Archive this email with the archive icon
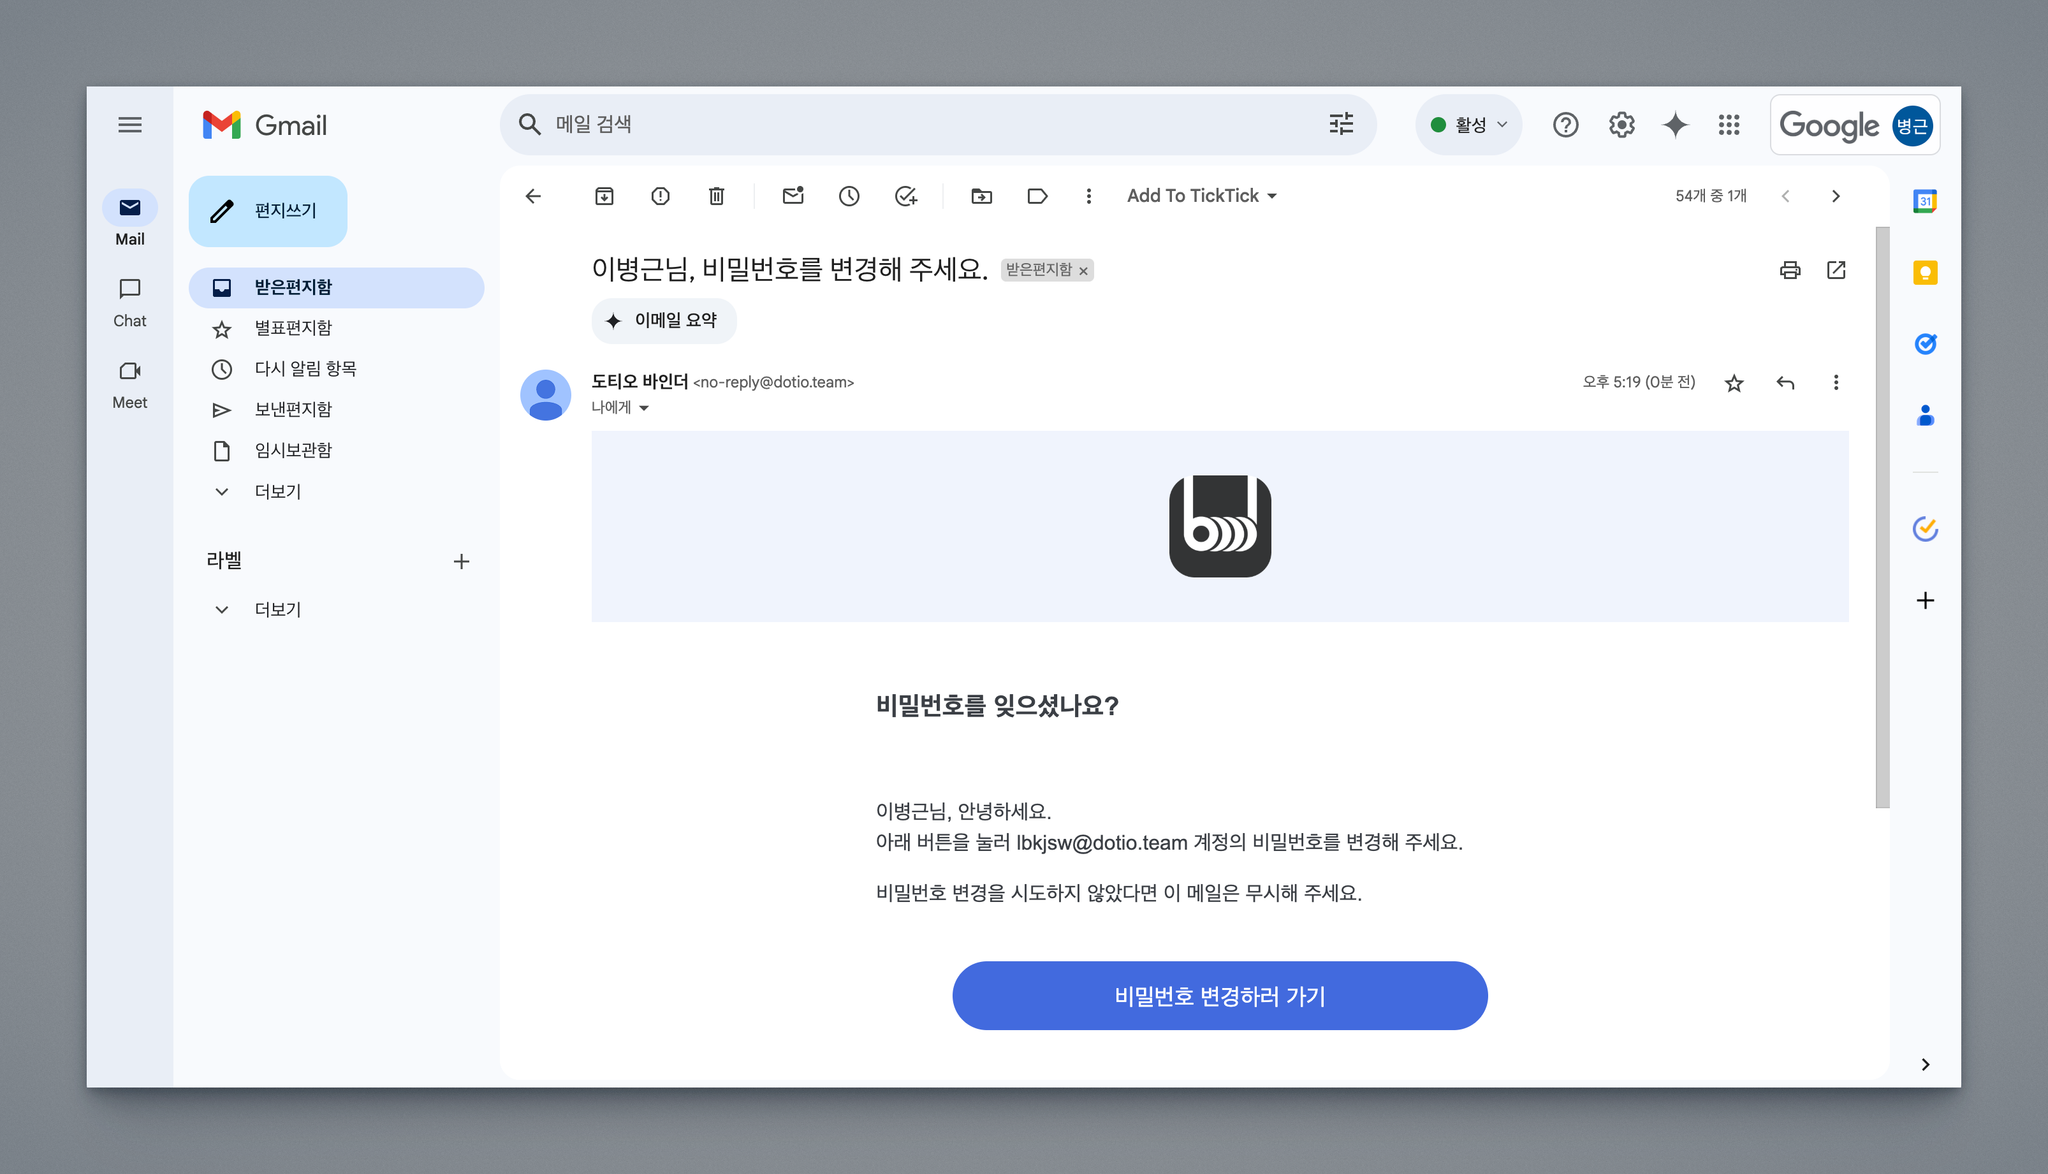This screenshot has height=1174, width=2048. [x=604, y=196]
